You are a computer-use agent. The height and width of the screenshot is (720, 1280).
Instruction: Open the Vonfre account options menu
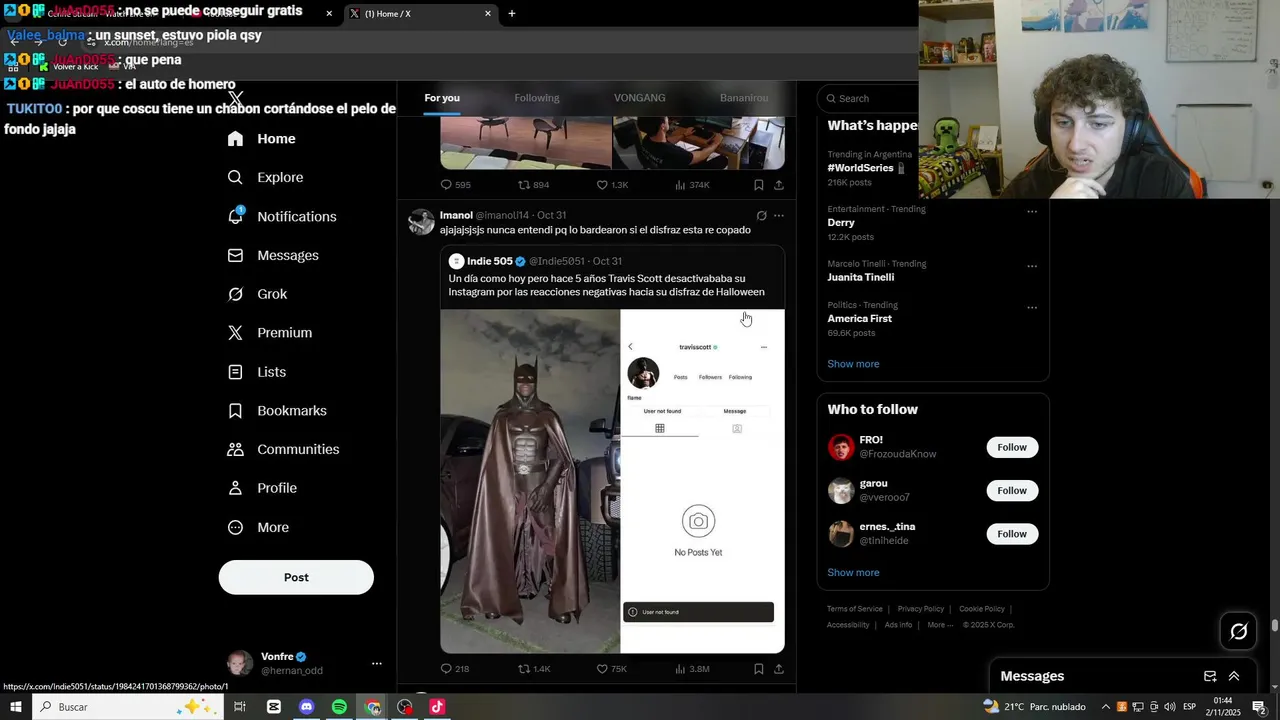coord(376,663)
